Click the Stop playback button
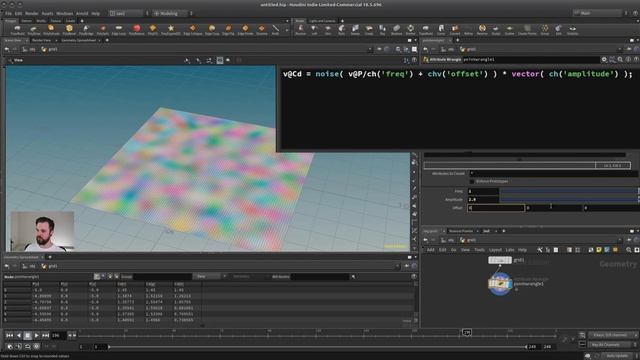This screenshot has width=640, height=360. [x=27, y=336]
